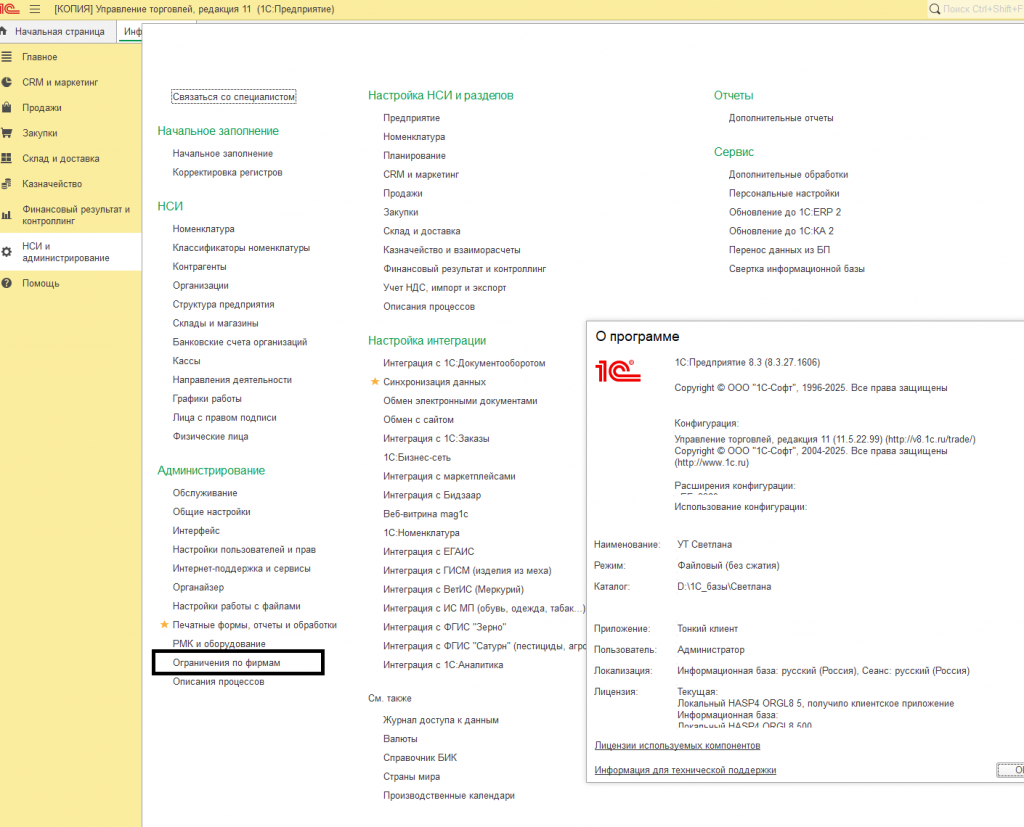Open Организации list
The image size is (1024, 827).
coord(200,285)
